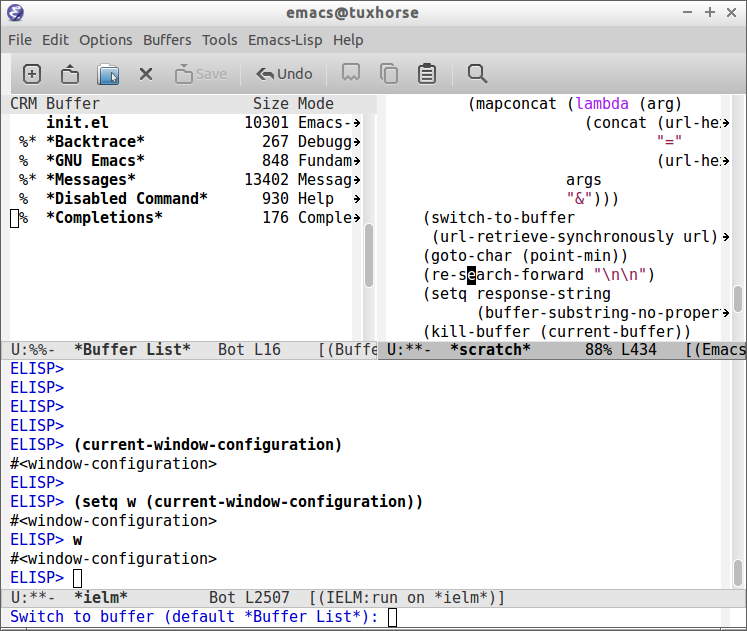
Task: Select *Messages* buffer entry
Action: coord(91,180)
